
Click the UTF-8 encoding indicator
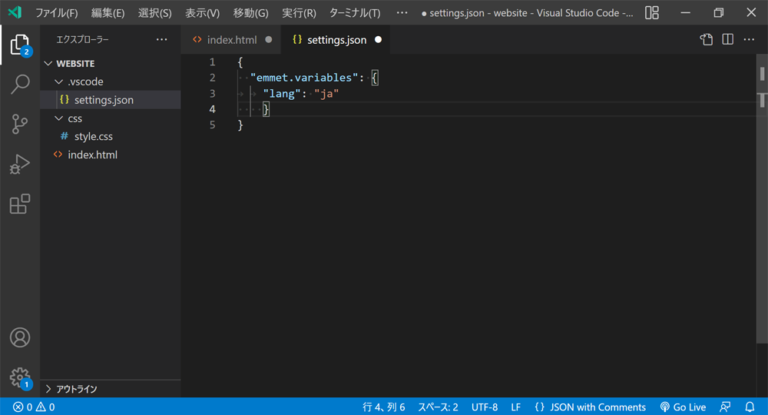484,407
